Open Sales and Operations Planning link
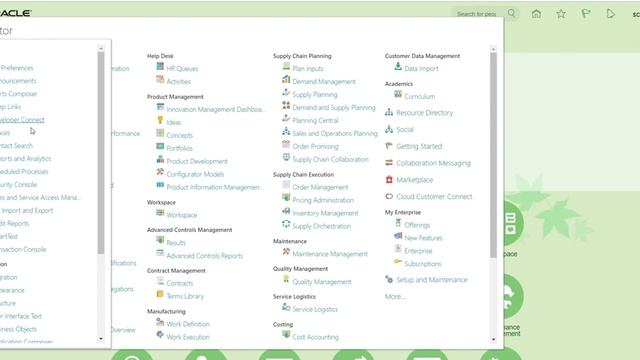Screen dimensions: 640x360 click(x=335, y=133)
